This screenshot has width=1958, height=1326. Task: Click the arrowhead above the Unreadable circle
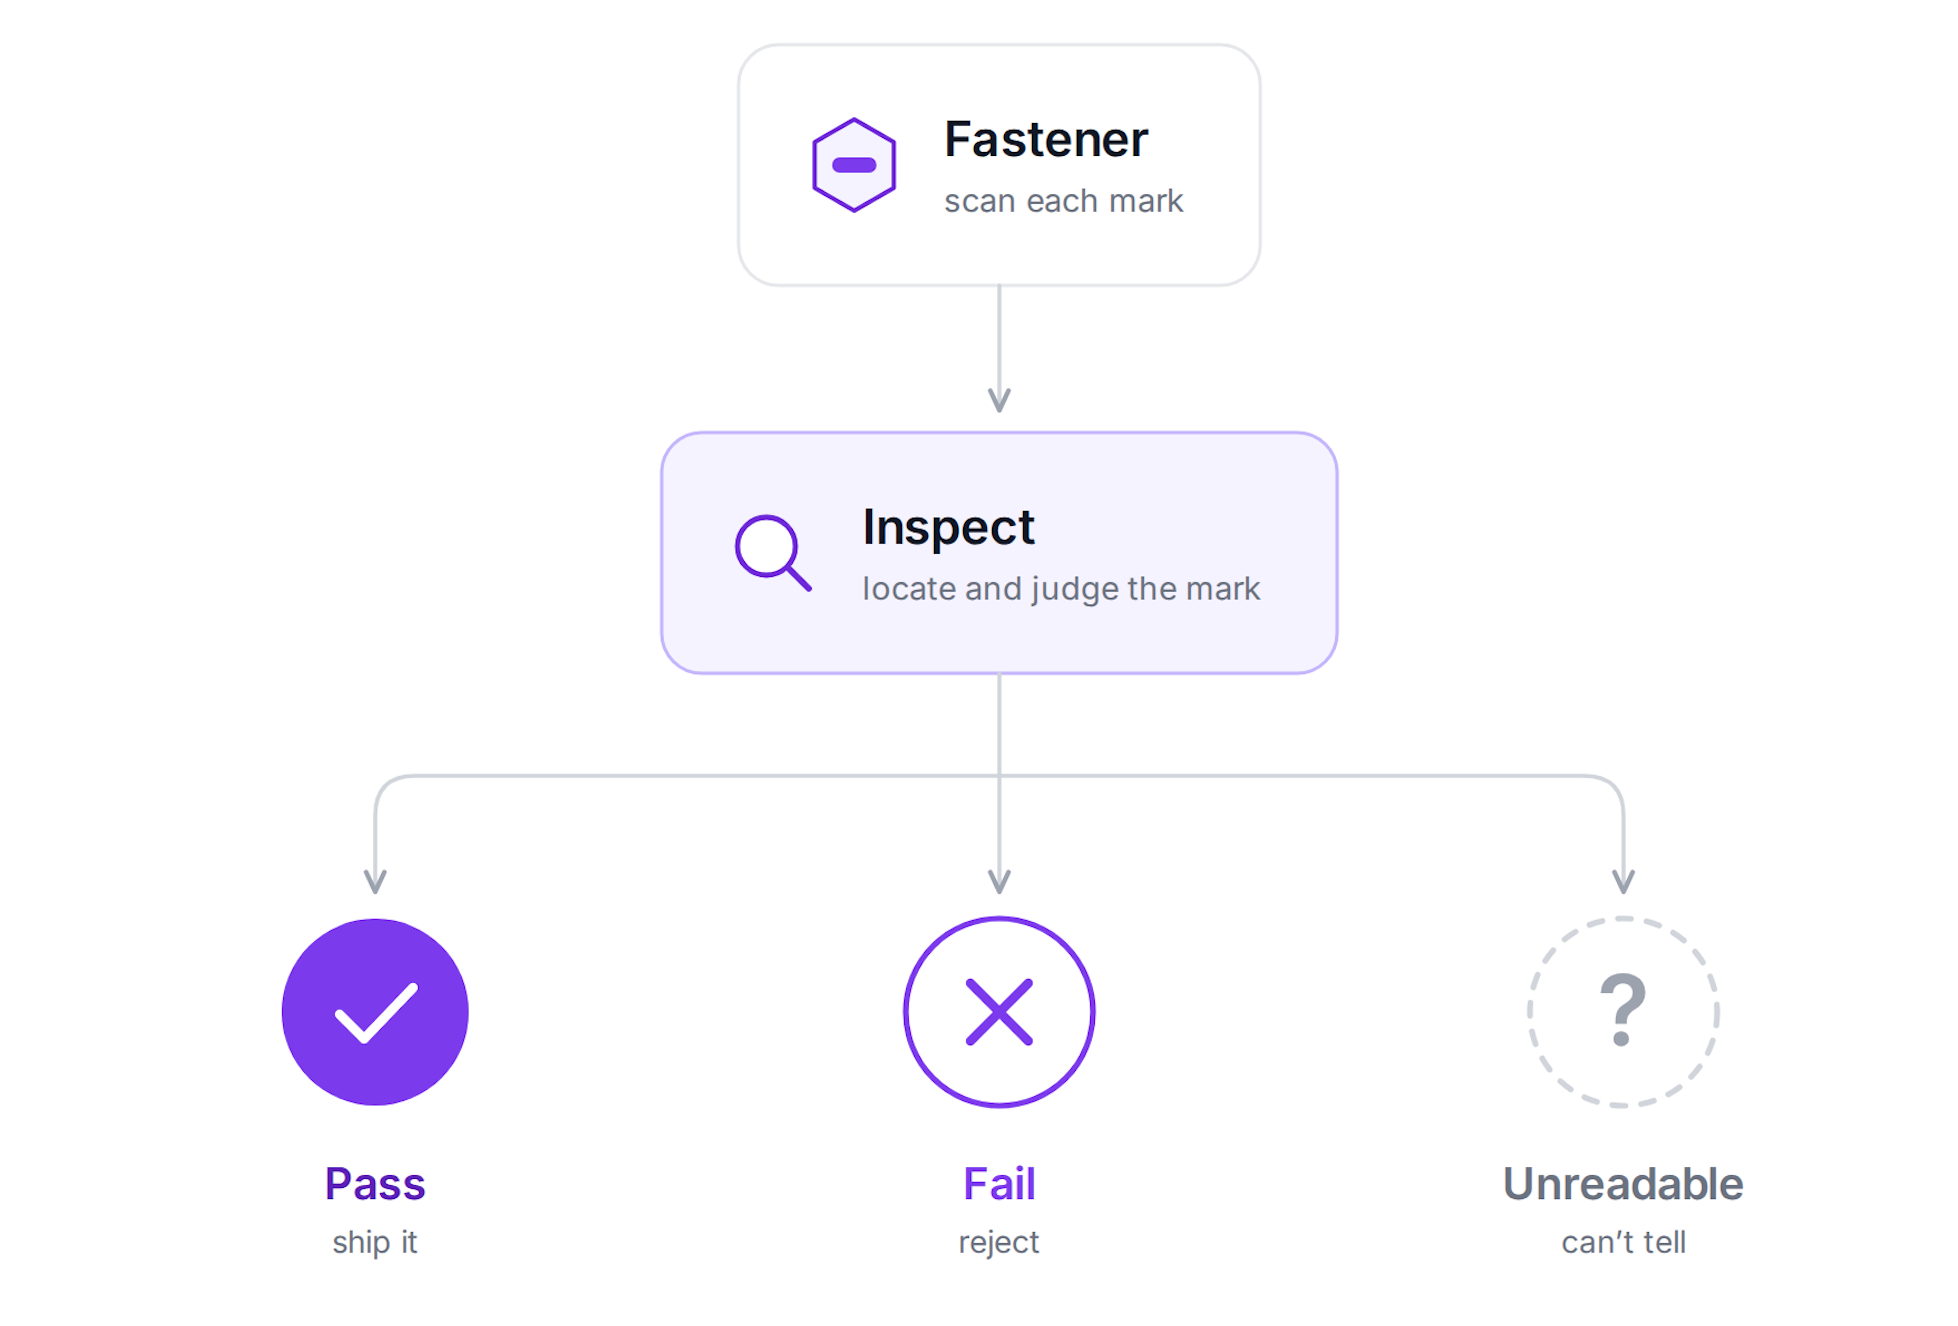coord(1623,881)
